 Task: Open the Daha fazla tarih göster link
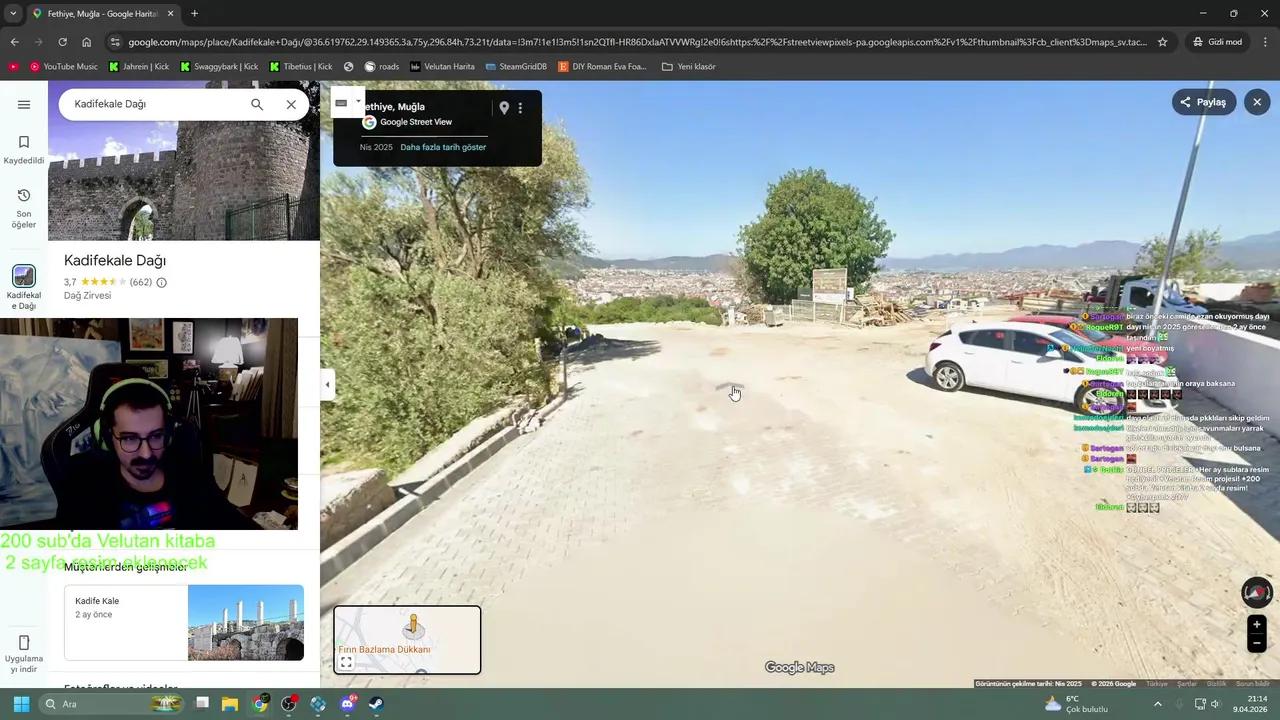pyautogui.click(x=443, y=147)
